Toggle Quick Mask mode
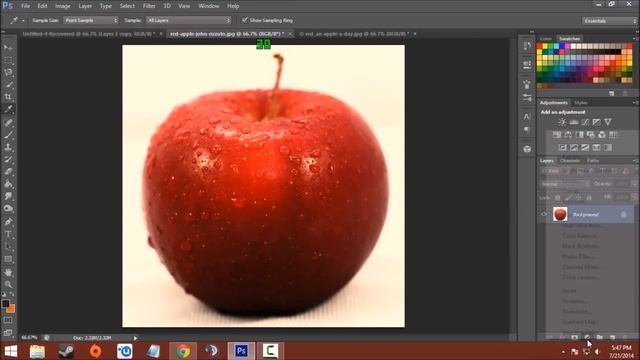This screenshot has width=640, height=360. 8,320
